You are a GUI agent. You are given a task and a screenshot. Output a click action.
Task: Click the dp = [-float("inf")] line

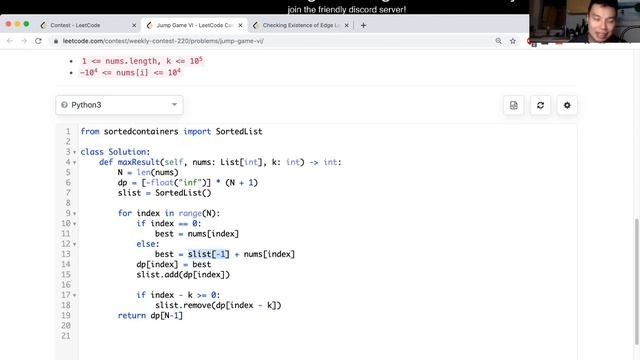point(188,182)
